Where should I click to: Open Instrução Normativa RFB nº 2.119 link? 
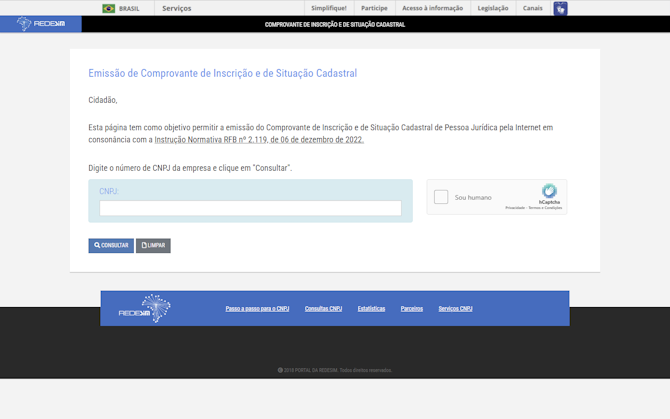pos(259,140)
